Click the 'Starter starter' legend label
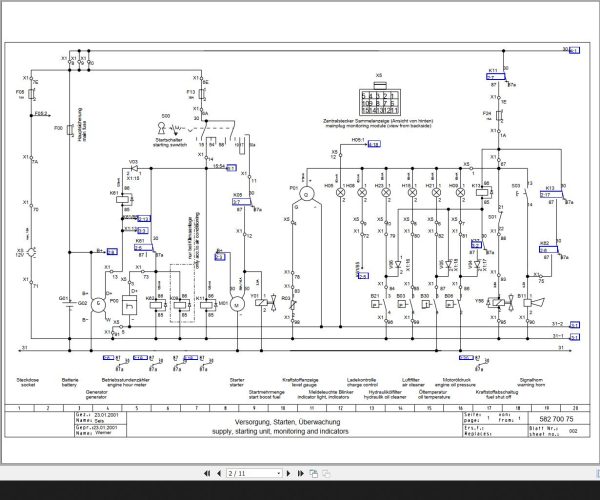The image size is (600, 500). pos(237,382)
